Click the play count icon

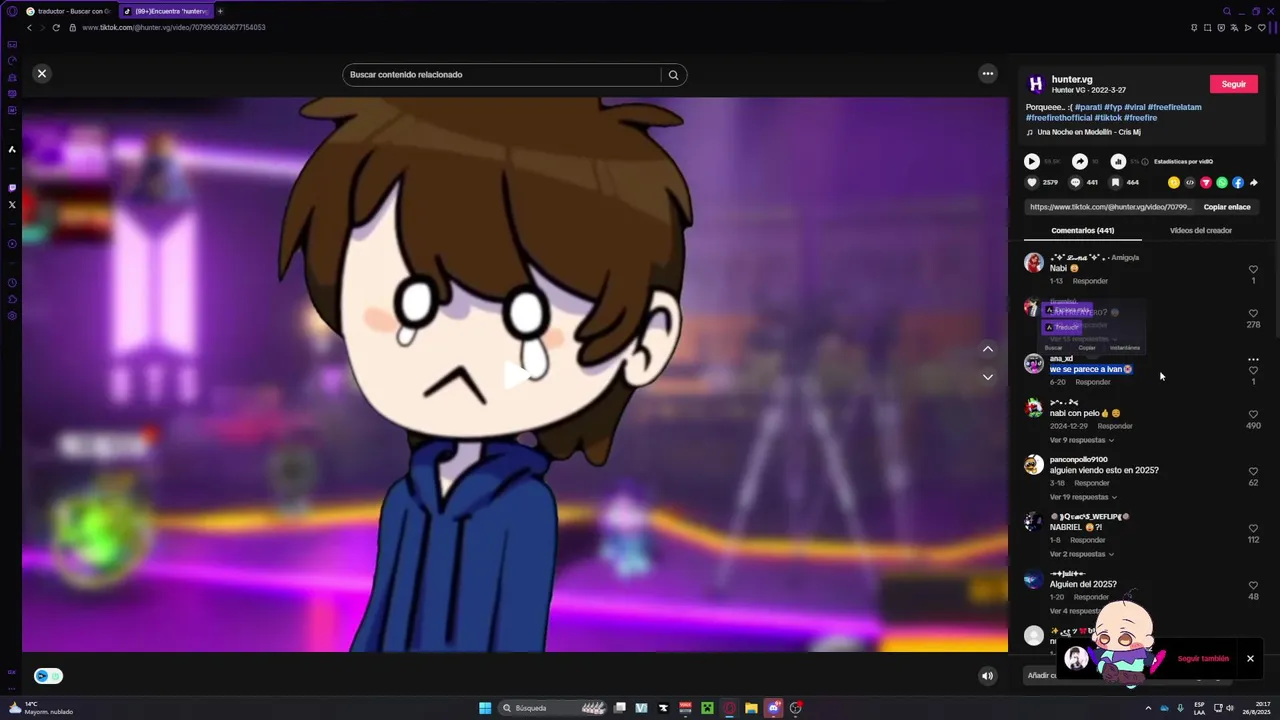[1032, 161]
